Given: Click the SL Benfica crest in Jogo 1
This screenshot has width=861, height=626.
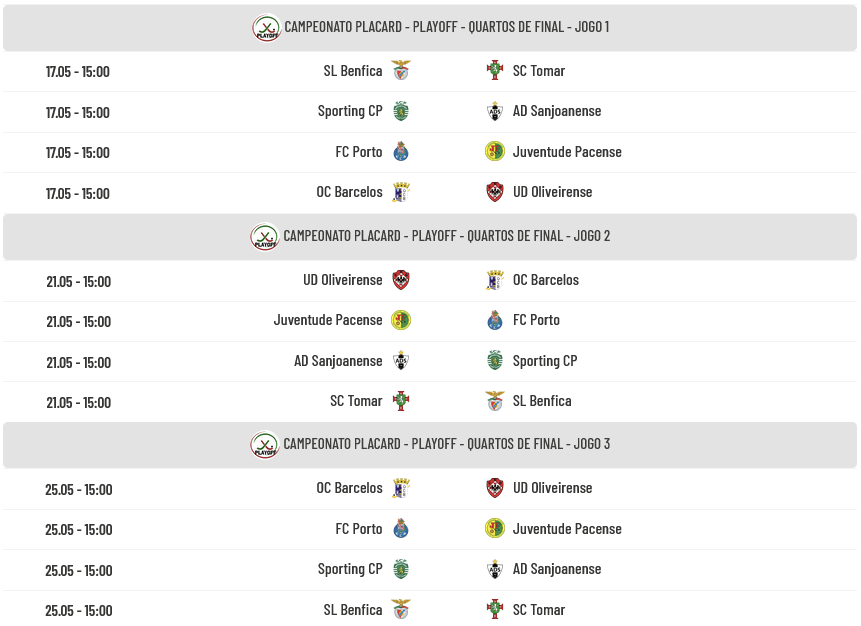Looking at the screenshot, I should tap(401, 71).
